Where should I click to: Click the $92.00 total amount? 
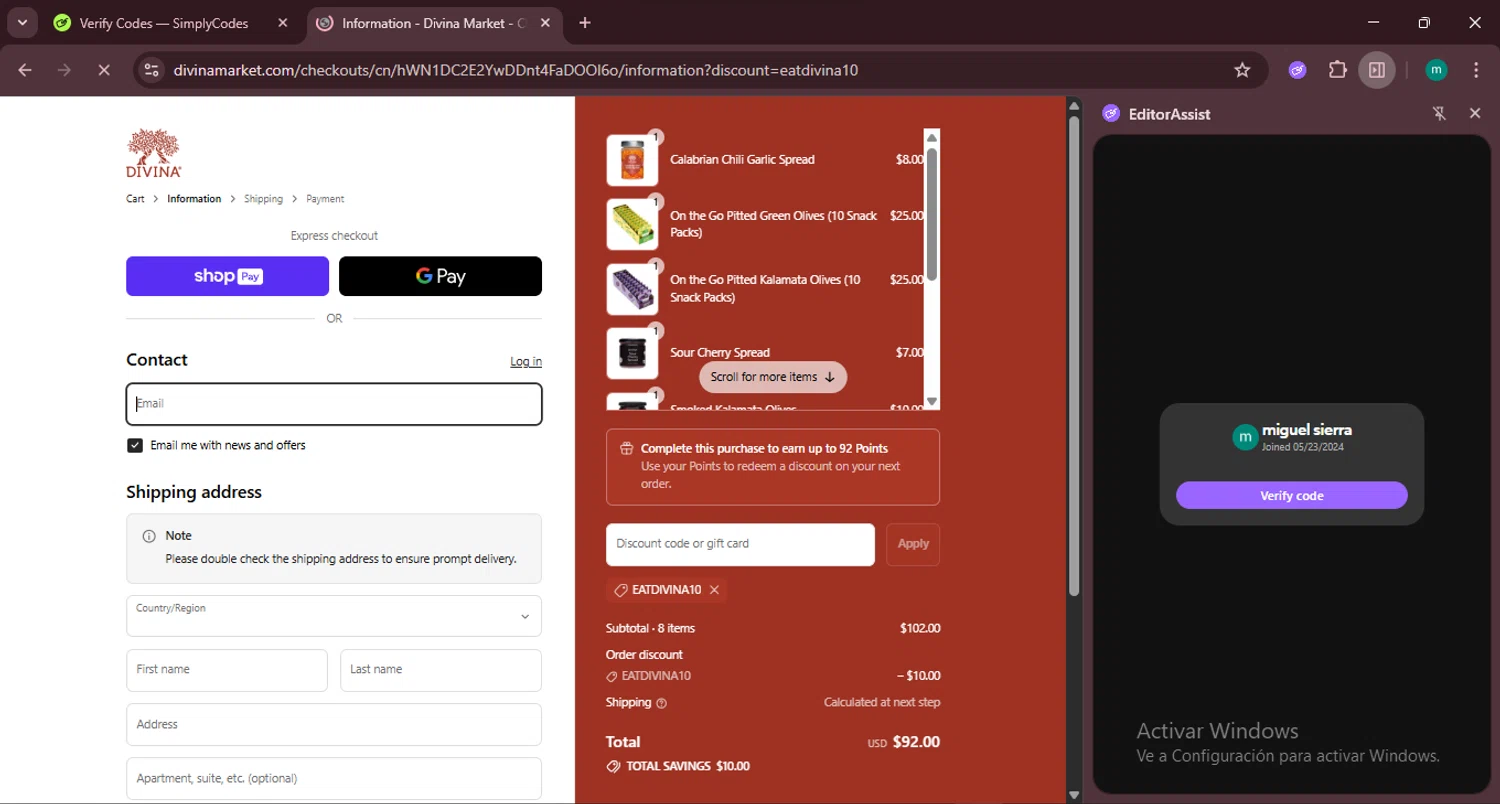pos(916,742)
